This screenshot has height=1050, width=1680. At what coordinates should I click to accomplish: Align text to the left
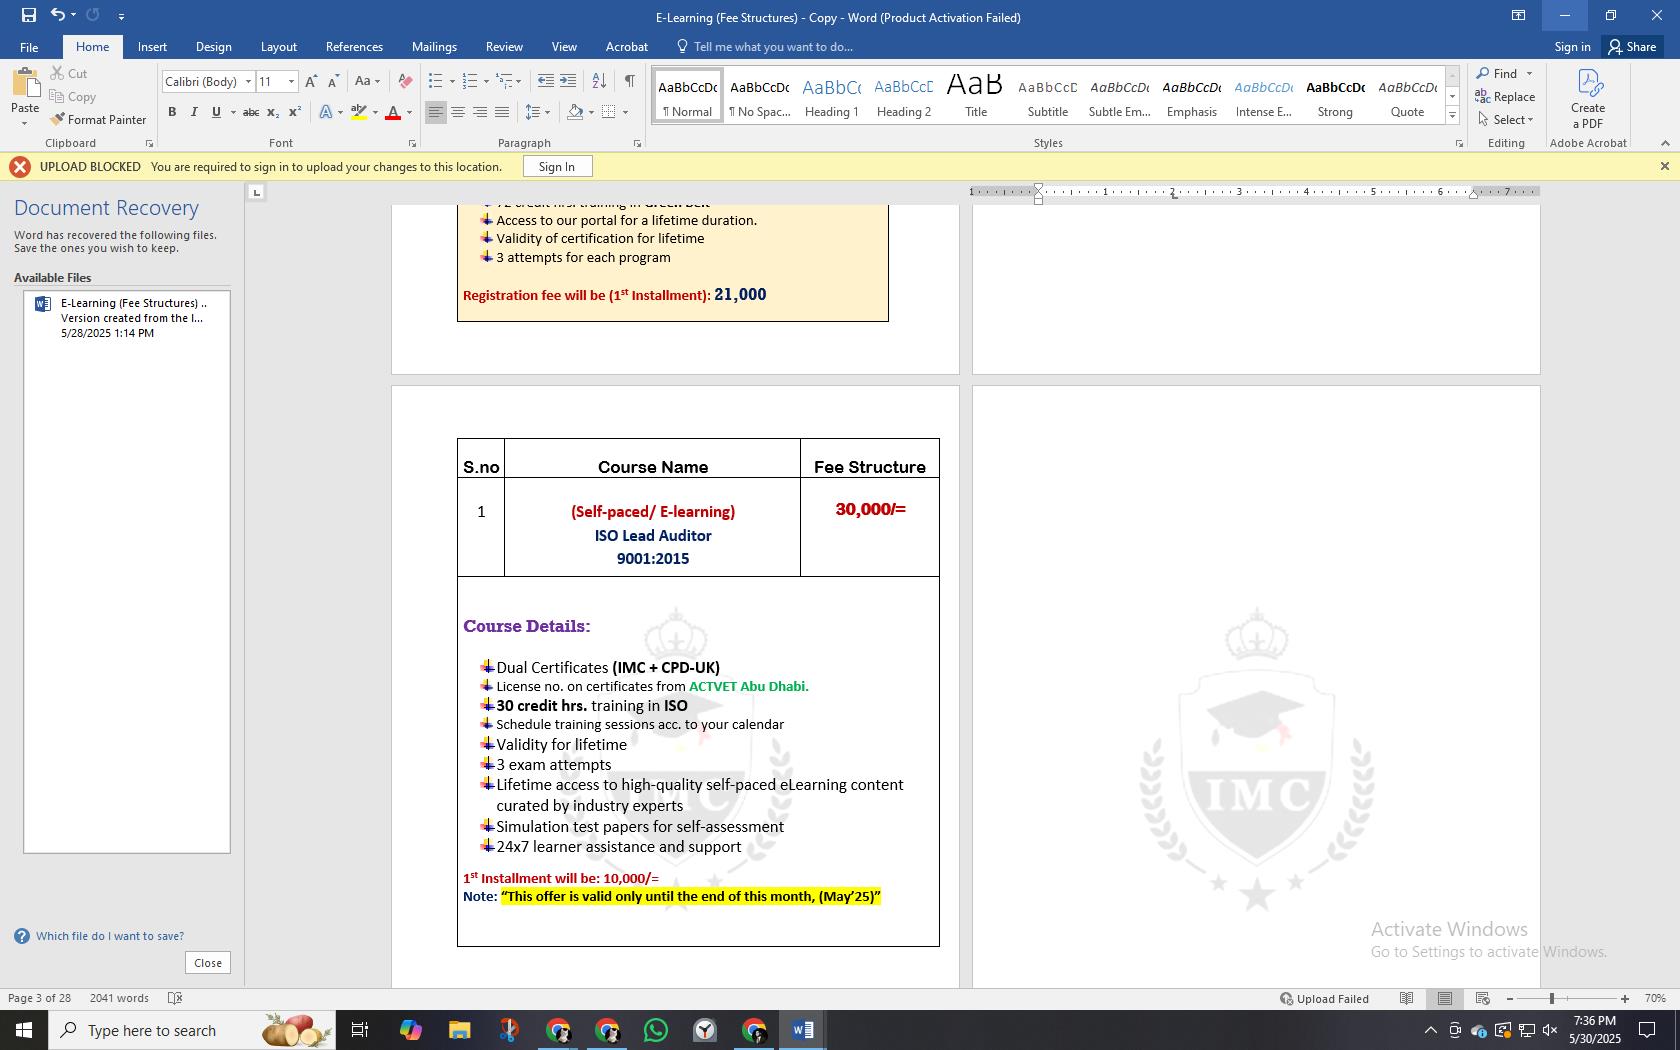pyautogui.click(x=435, y=112)
